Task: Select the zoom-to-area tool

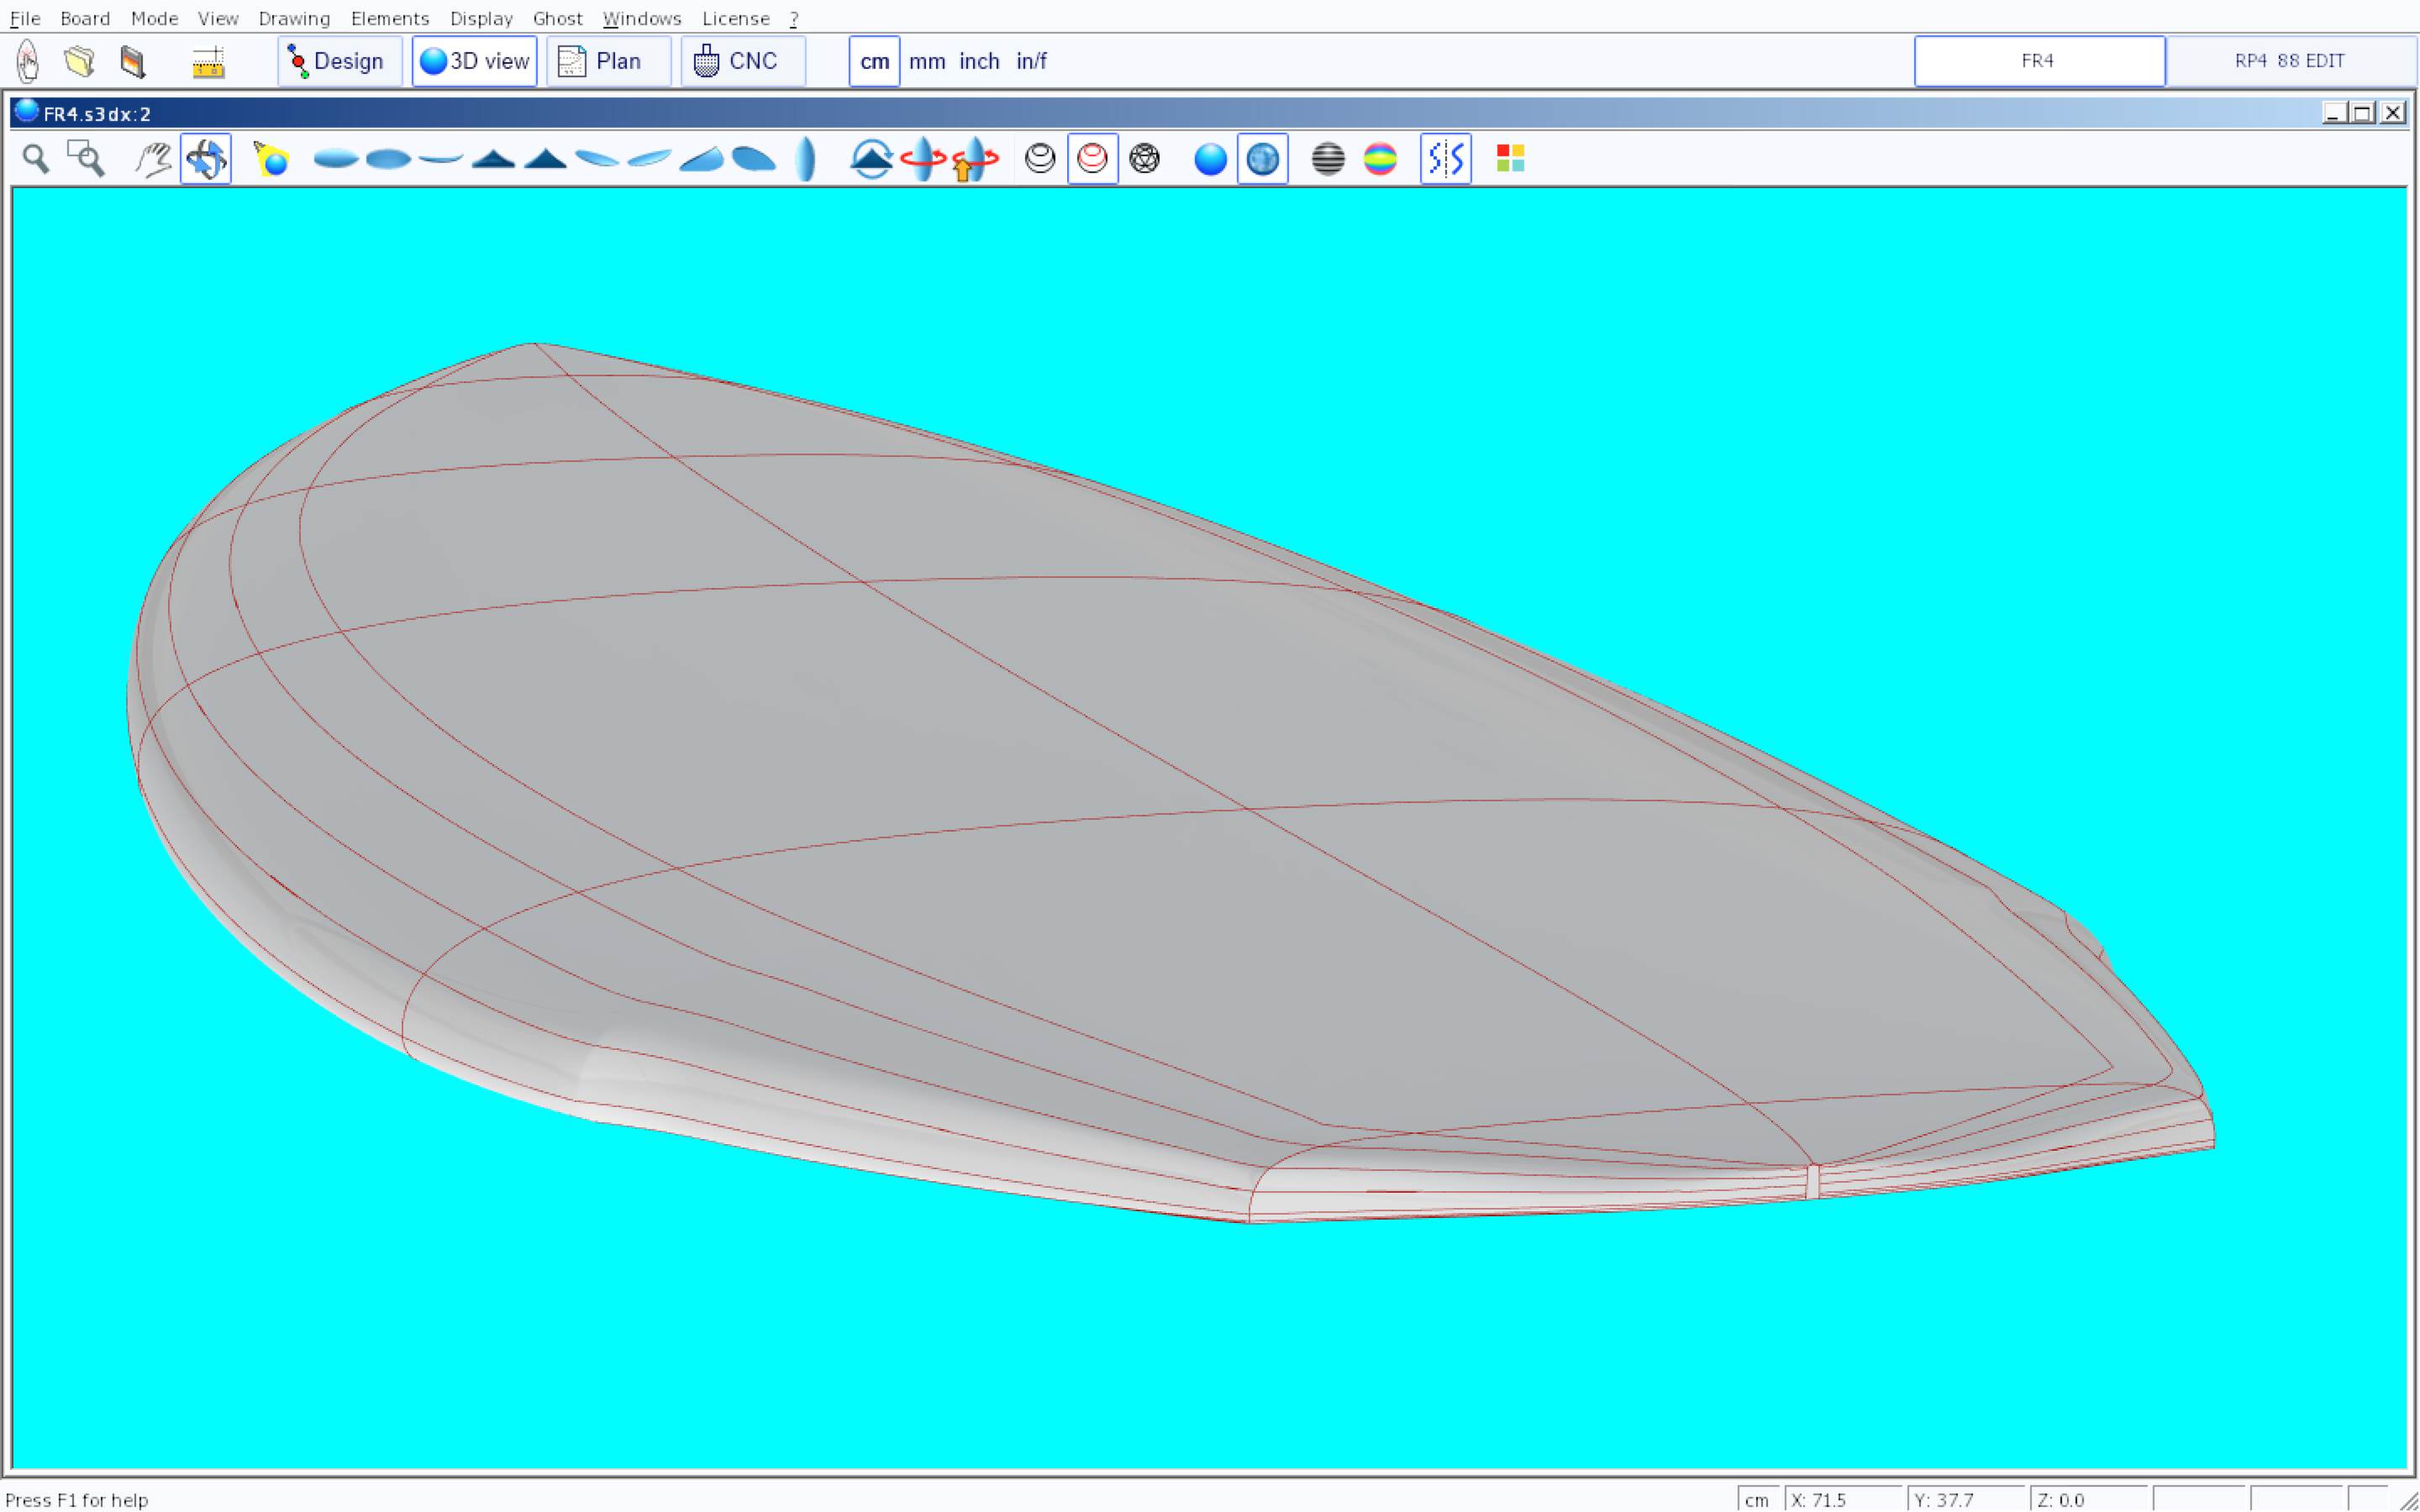Action: coord(86,159)
